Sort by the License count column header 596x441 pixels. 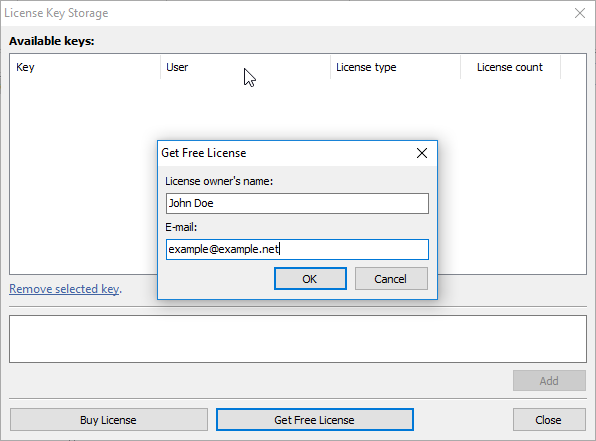tap(510, 67)
